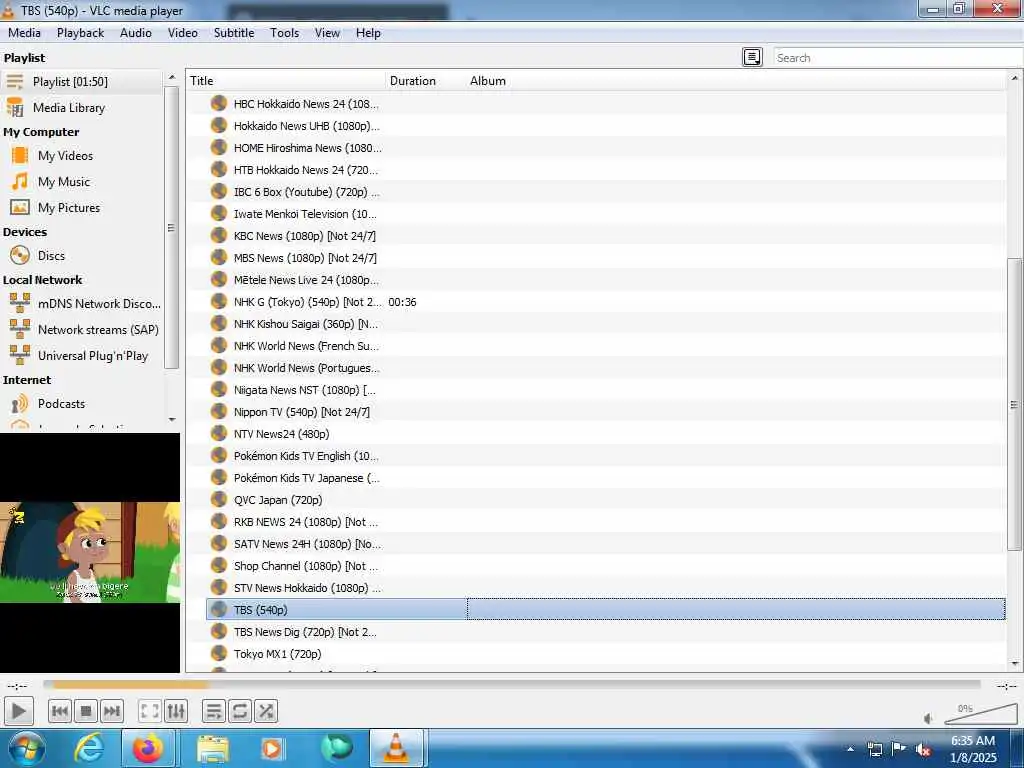Toggle the playlist view button
The height and width of the screenshot is (768, 1024).
214,711
